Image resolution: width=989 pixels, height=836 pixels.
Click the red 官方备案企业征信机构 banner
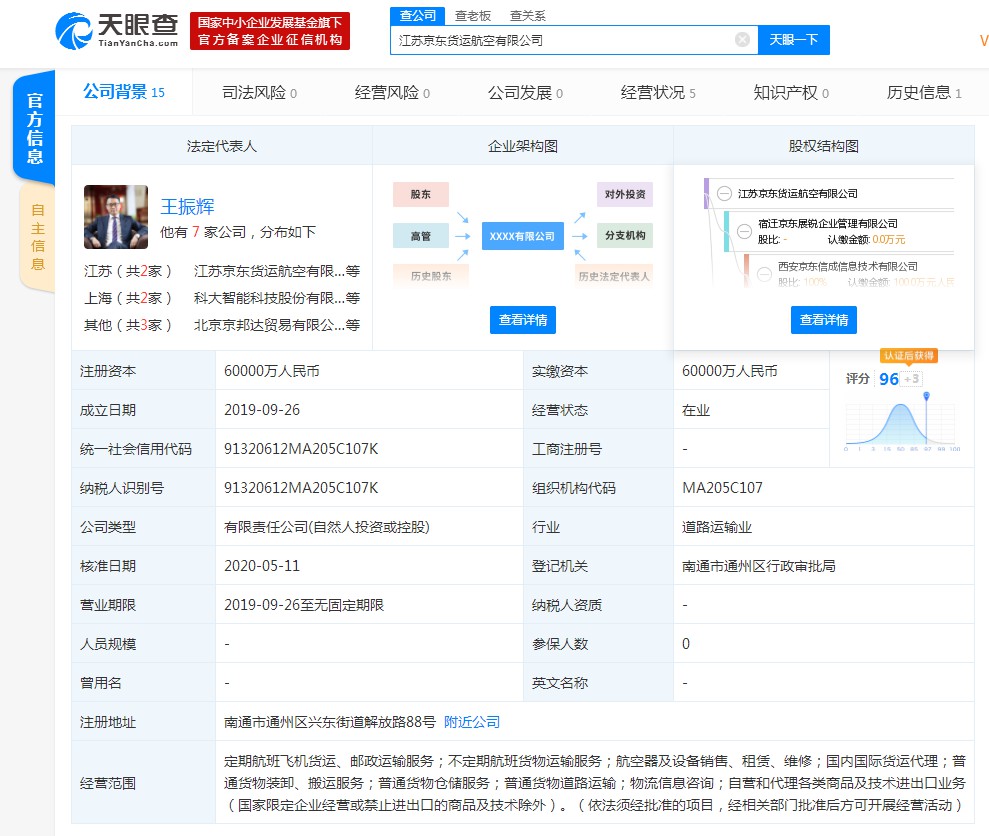point(270,31)
